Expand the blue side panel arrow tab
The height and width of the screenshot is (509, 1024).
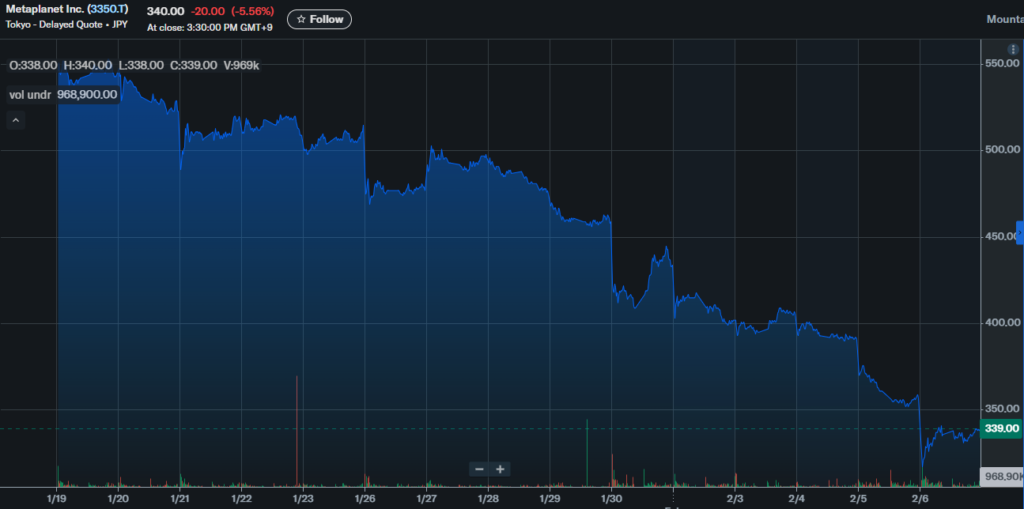click(1019, 232)
